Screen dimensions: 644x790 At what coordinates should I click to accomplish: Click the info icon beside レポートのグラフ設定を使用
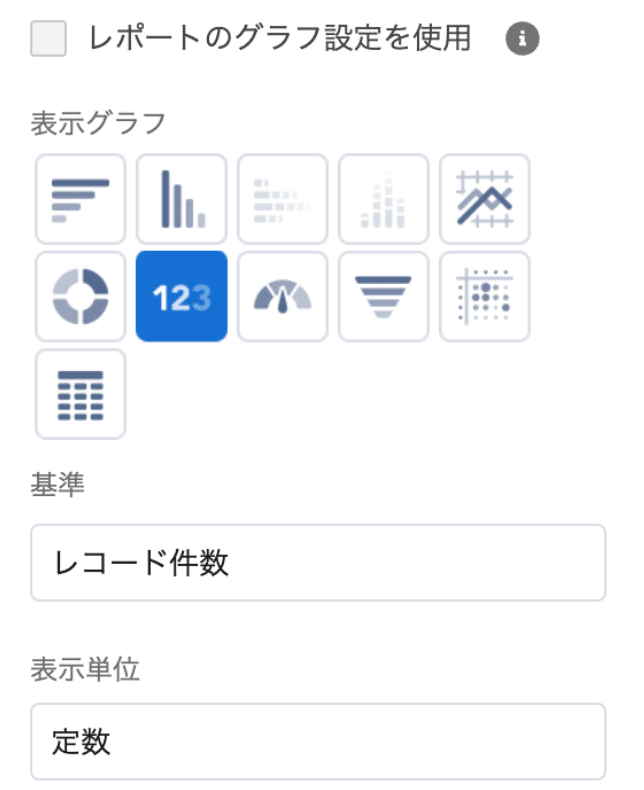click(x=522, y=38)
